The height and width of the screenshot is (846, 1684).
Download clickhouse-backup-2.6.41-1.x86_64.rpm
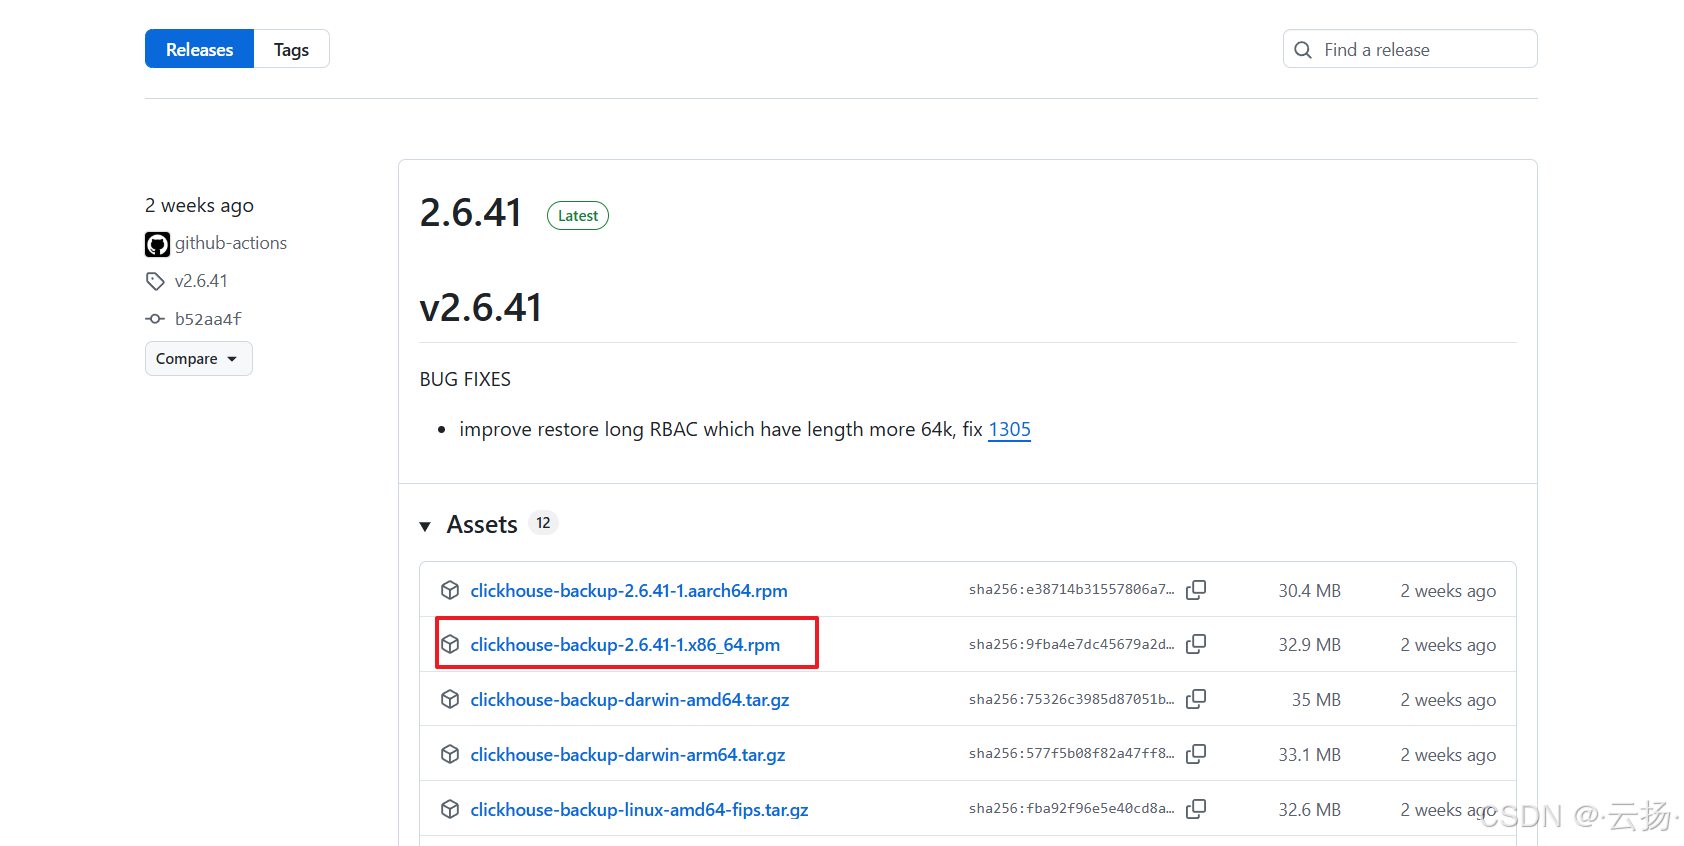(625, 645)
